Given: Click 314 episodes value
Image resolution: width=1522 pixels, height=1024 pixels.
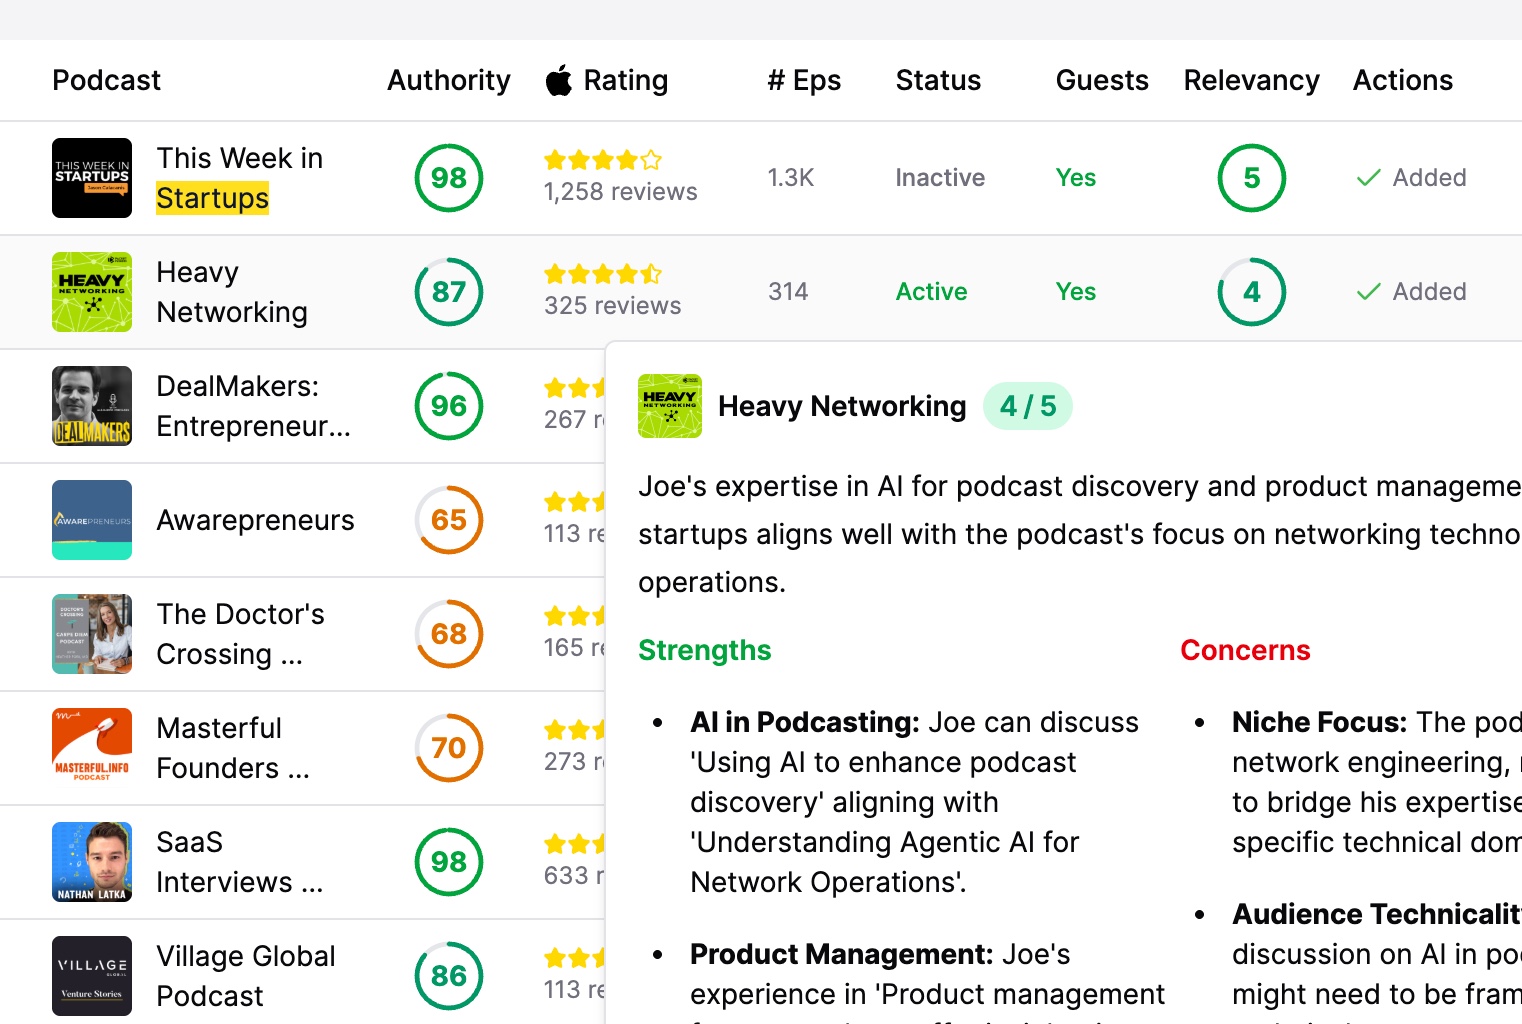Looking at the screenshot, I should tap(788, 292).
